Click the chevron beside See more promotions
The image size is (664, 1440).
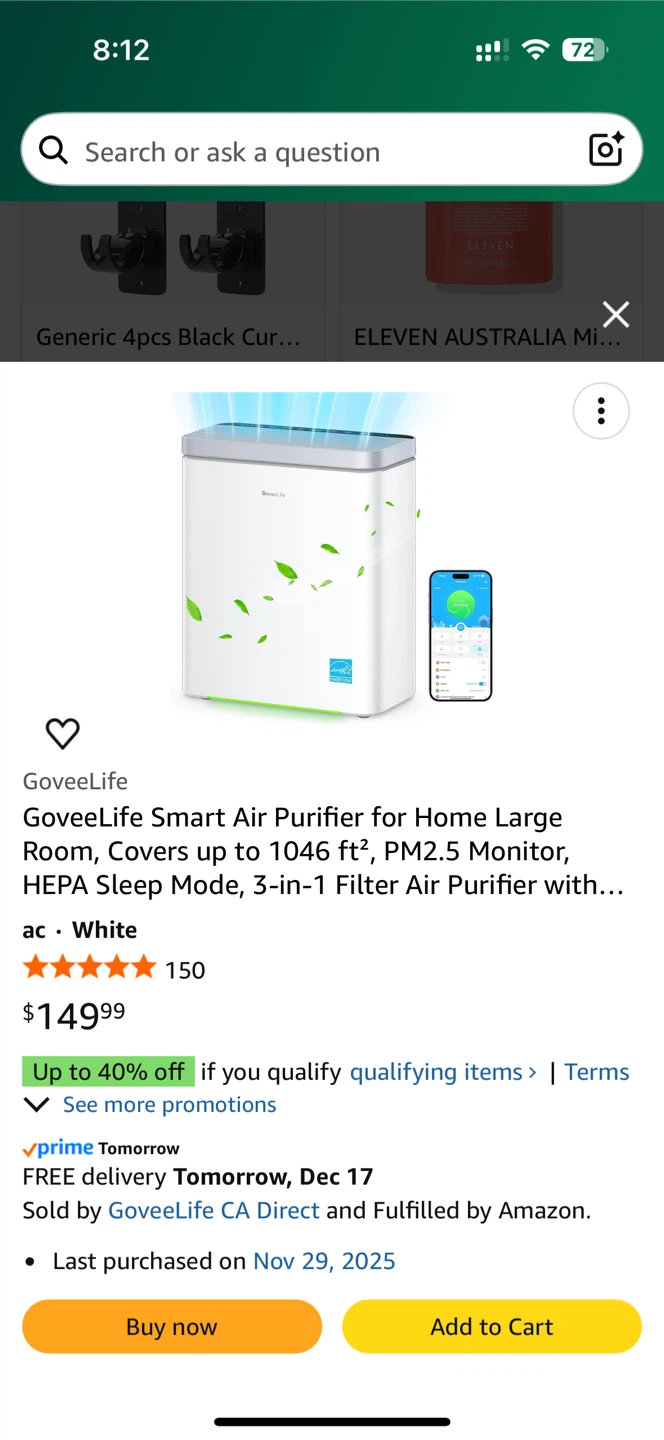click(x=36, y=1105)
